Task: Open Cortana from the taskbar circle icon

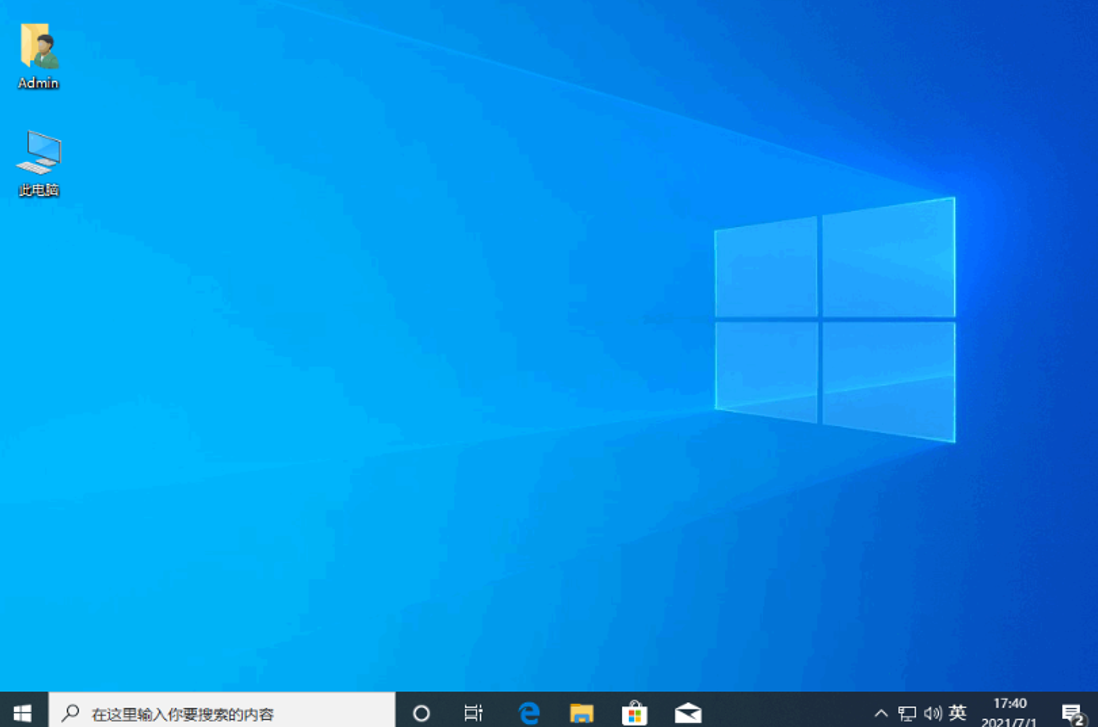Action: click(421, 713)
